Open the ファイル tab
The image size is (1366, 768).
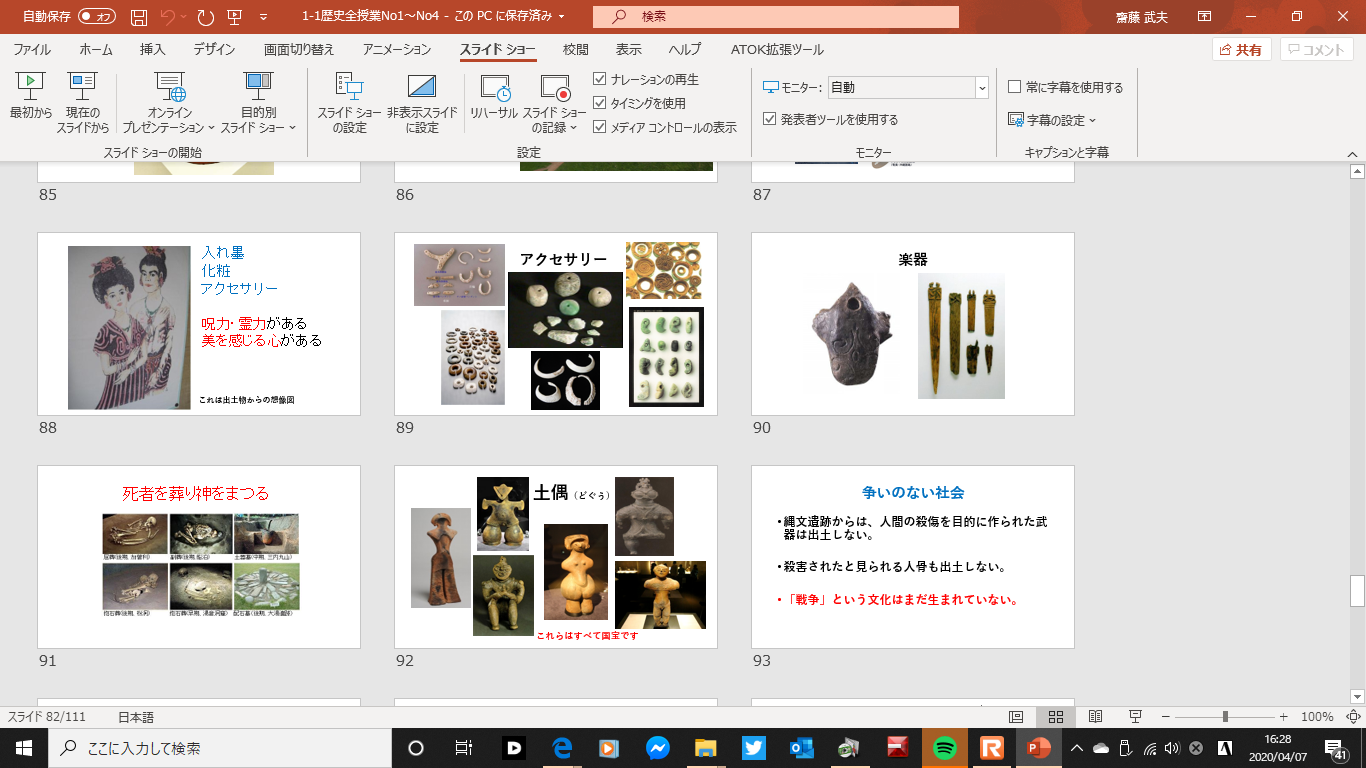32,50
